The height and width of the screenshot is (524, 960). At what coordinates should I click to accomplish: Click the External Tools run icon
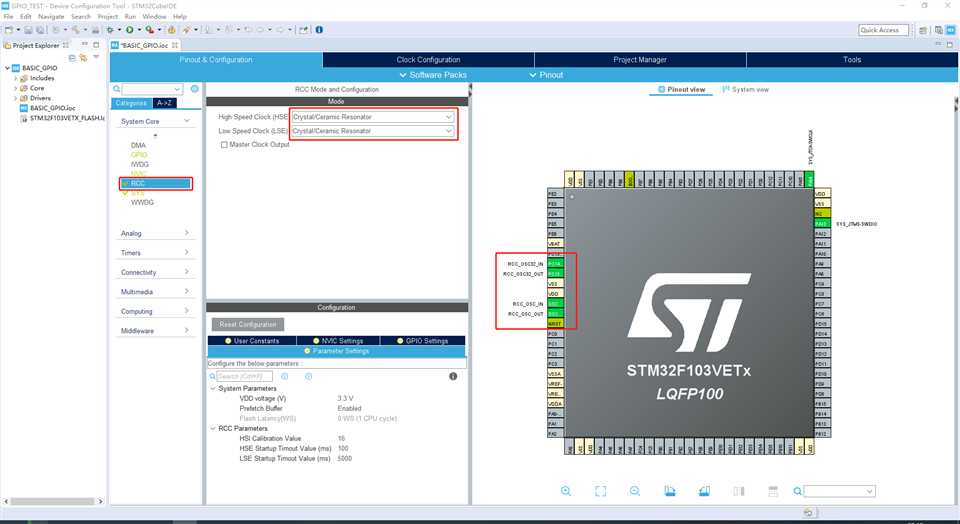(x=149, y=29)
